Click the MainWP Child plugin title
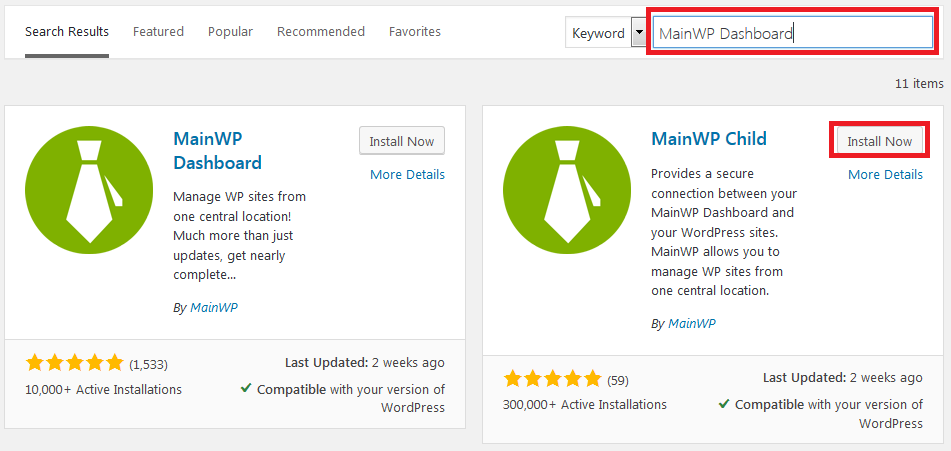 [x=708, y=138]
